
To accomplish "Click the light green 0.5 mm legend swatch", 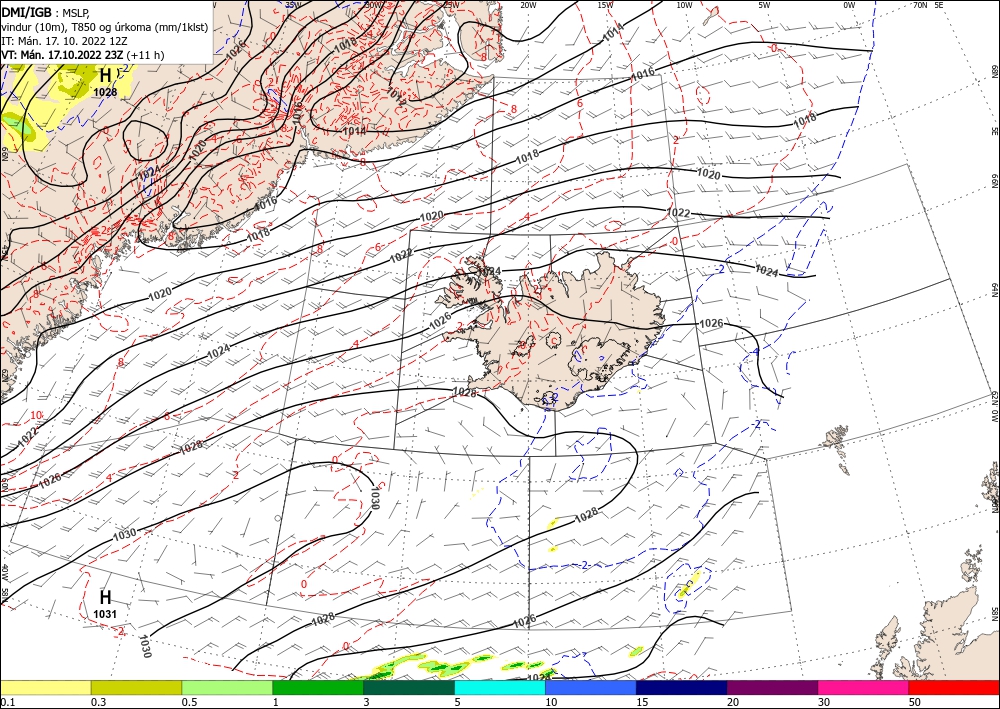I will [x=227, y=687].
